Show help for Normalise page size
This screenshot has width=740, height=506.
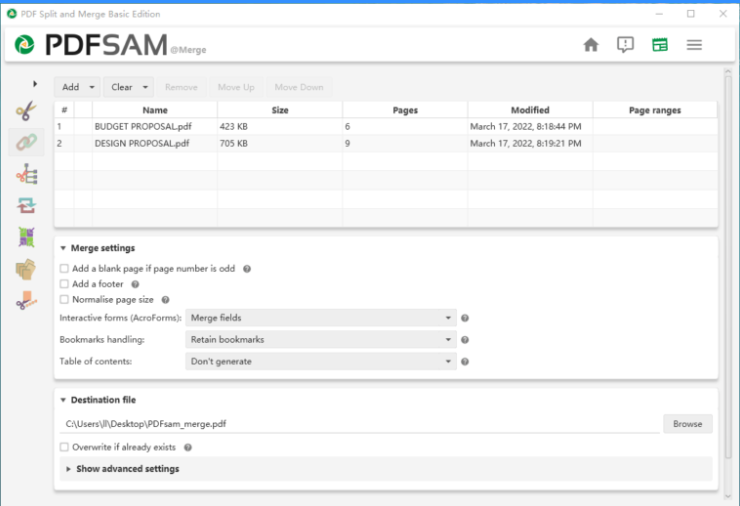pyautogui.click(x=165, y=300)
